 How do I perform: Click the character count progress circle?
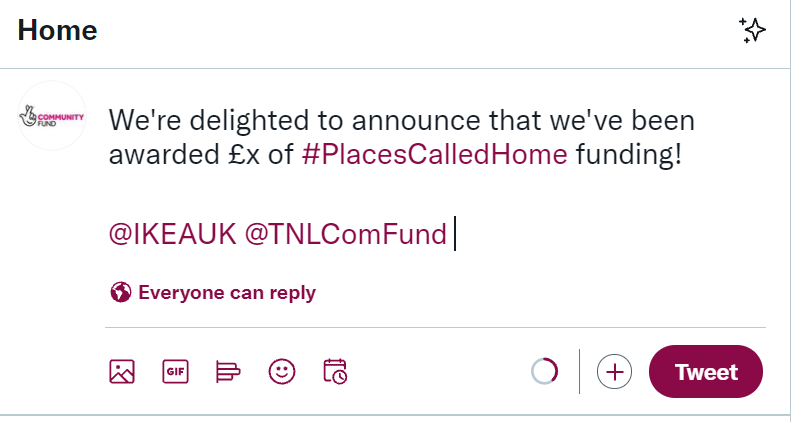[x=545, y=372]
